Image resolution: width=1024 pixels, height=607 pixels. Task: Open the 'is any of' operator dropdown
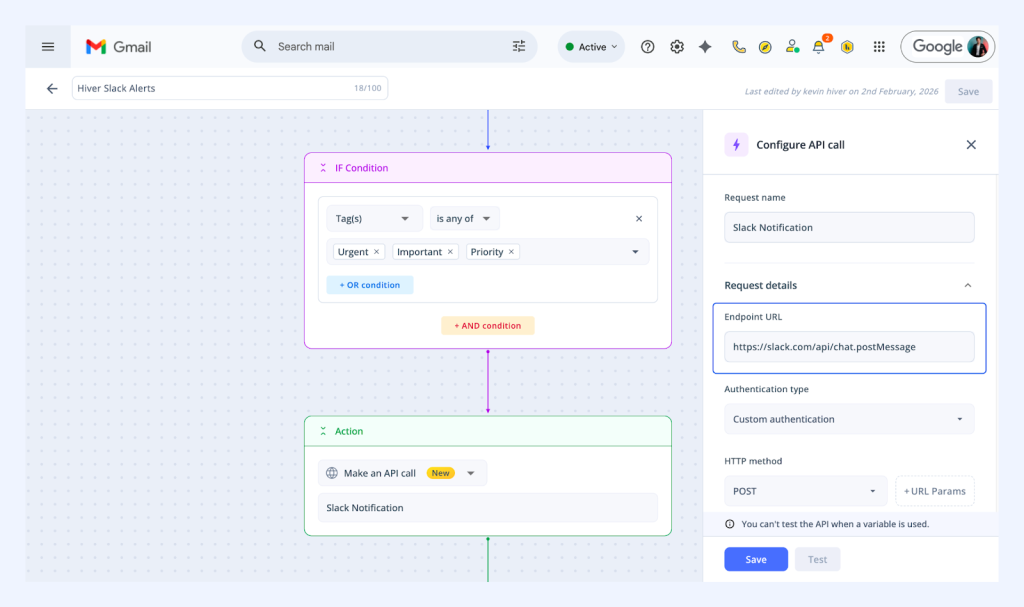click(x=464, y=218)
